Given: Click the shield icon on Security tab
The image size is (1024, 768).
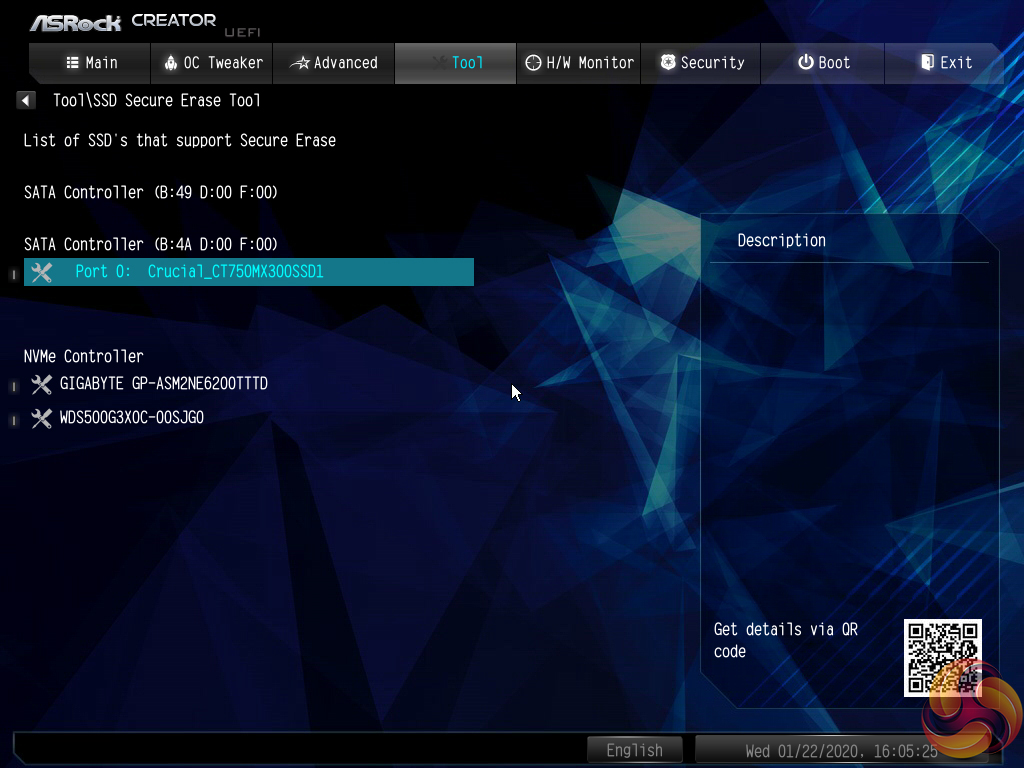Looking at the screenshot, I should click(668, 63).
